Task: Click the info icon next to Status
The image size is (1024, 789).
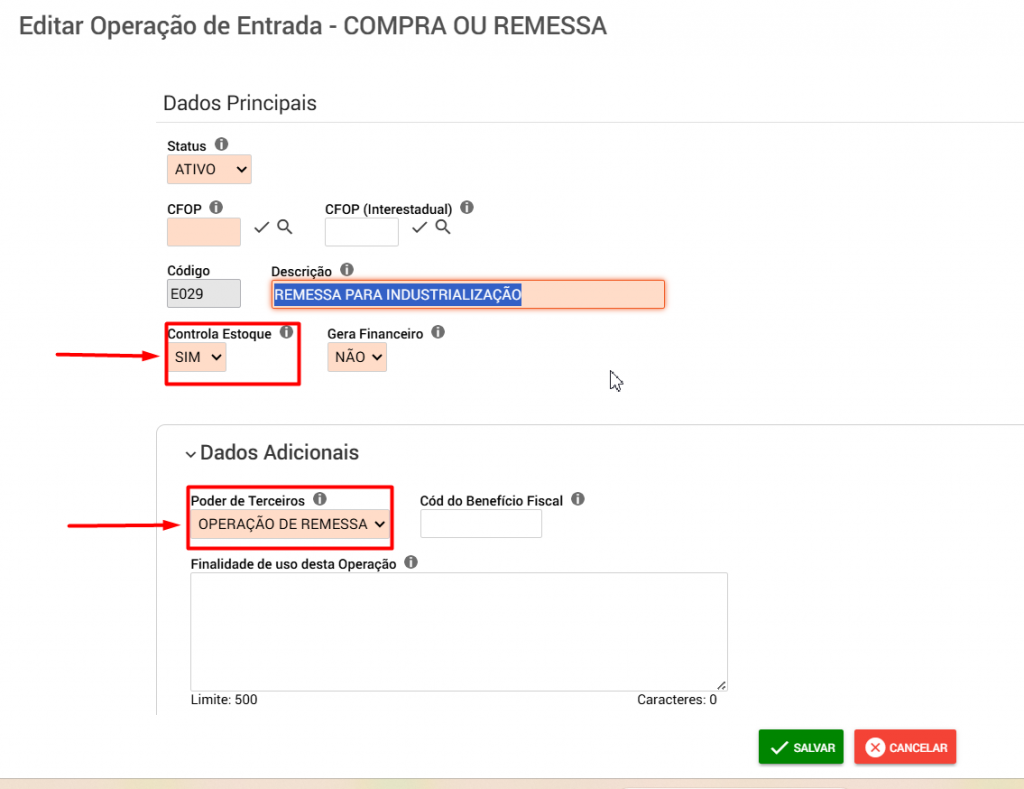Action: point(221,144)
